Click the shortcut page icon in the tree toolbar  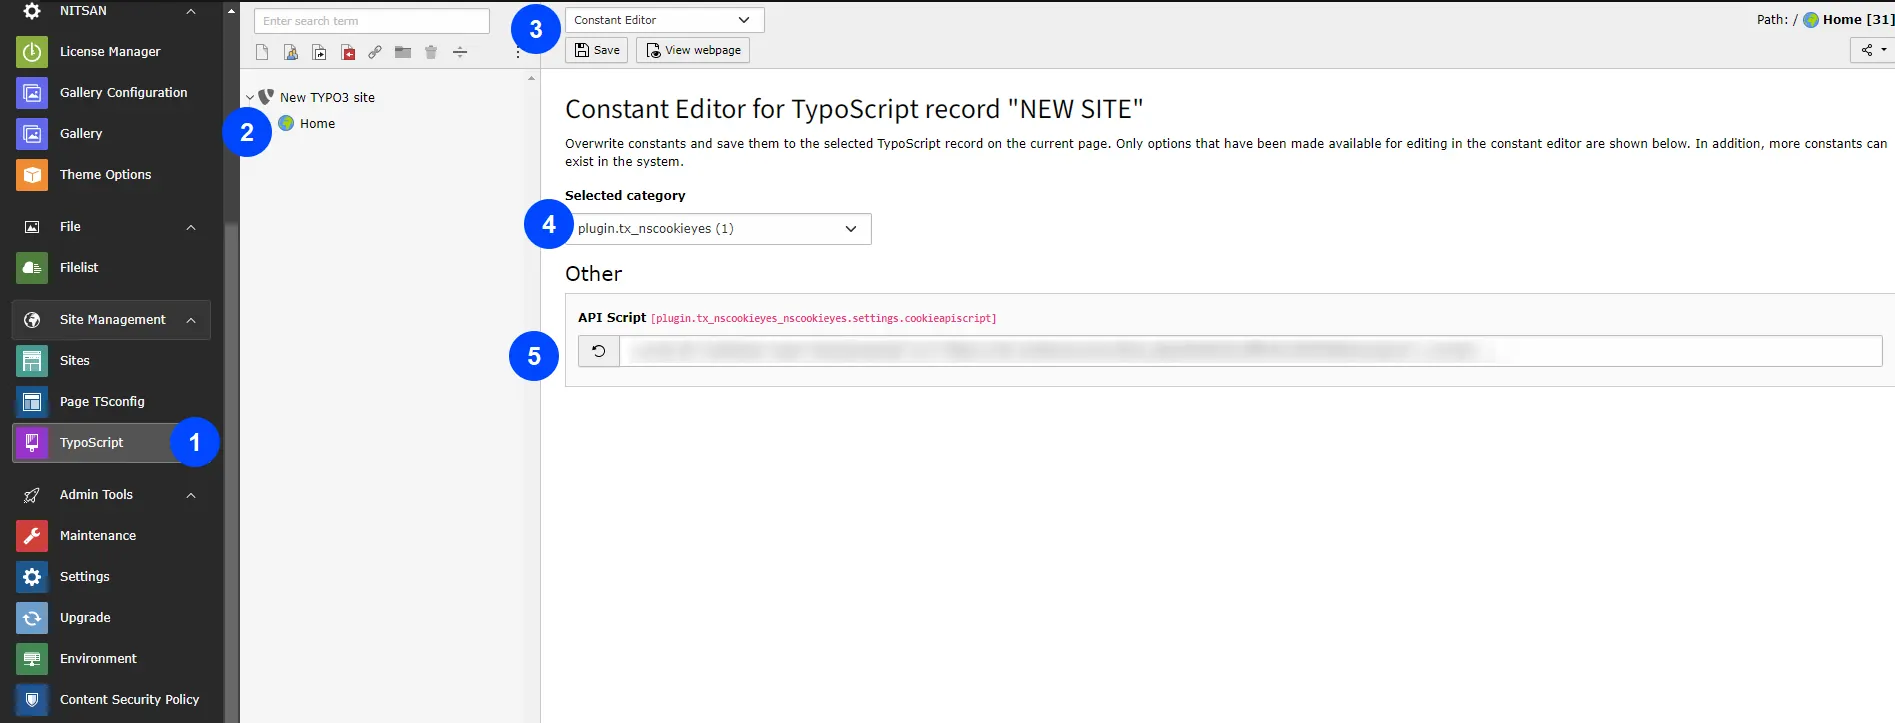coord(319,52)
